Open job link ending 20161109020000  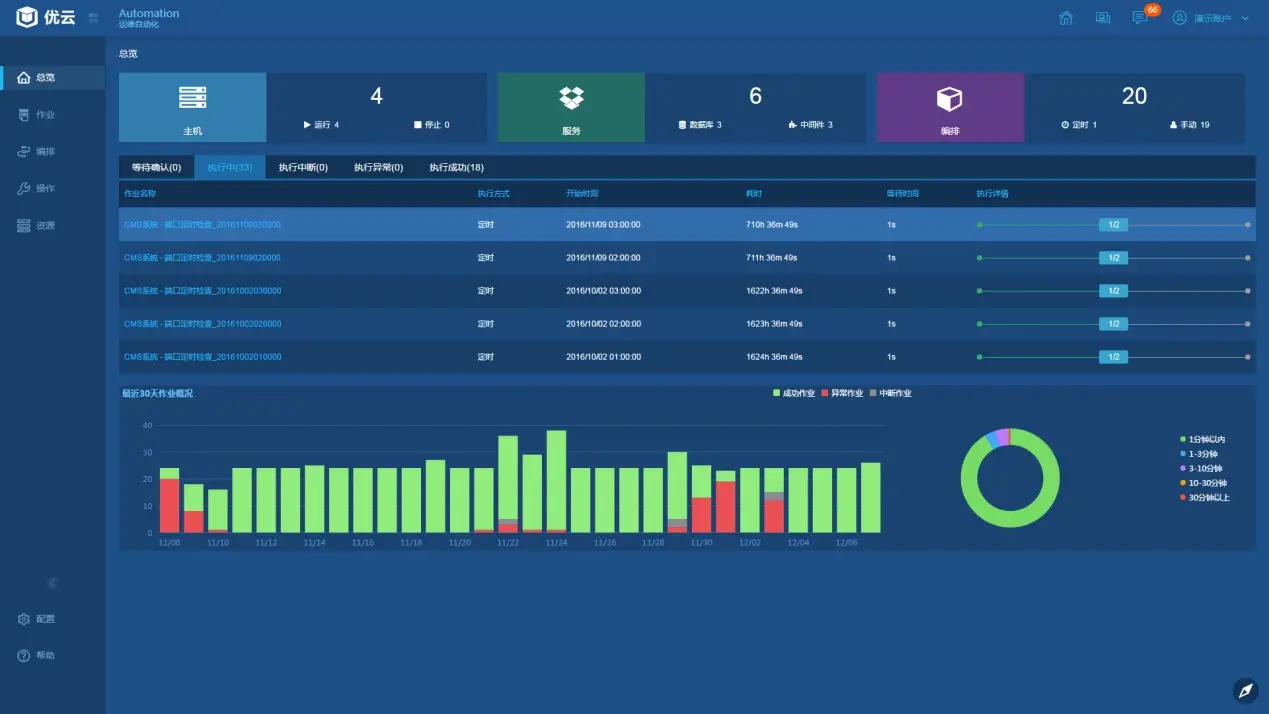(202, 258)
